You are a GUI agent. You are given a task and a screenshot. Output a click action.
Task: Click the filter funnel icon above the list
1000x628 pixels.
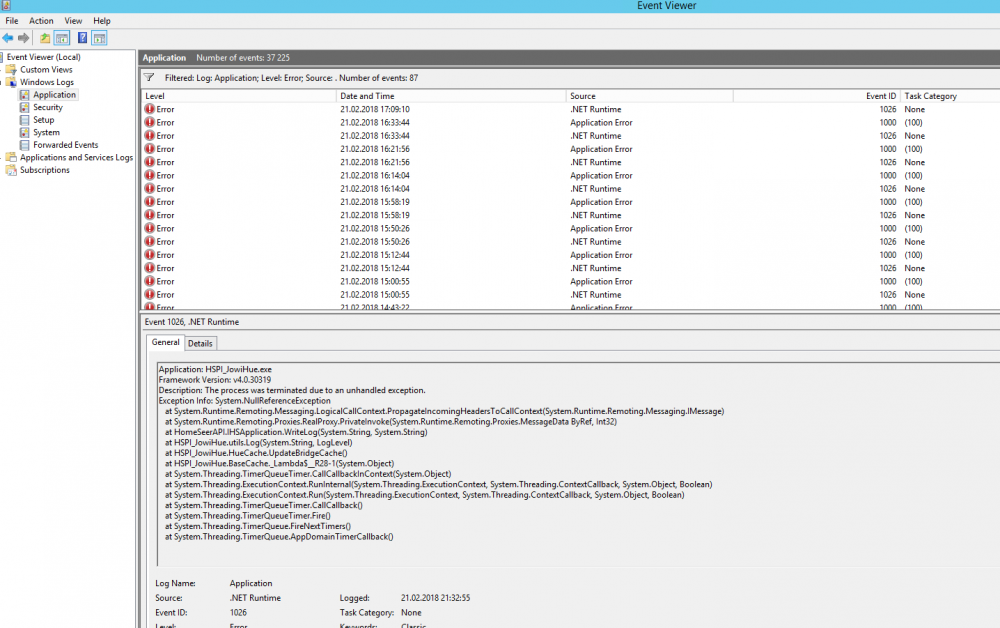click(149, 77)
